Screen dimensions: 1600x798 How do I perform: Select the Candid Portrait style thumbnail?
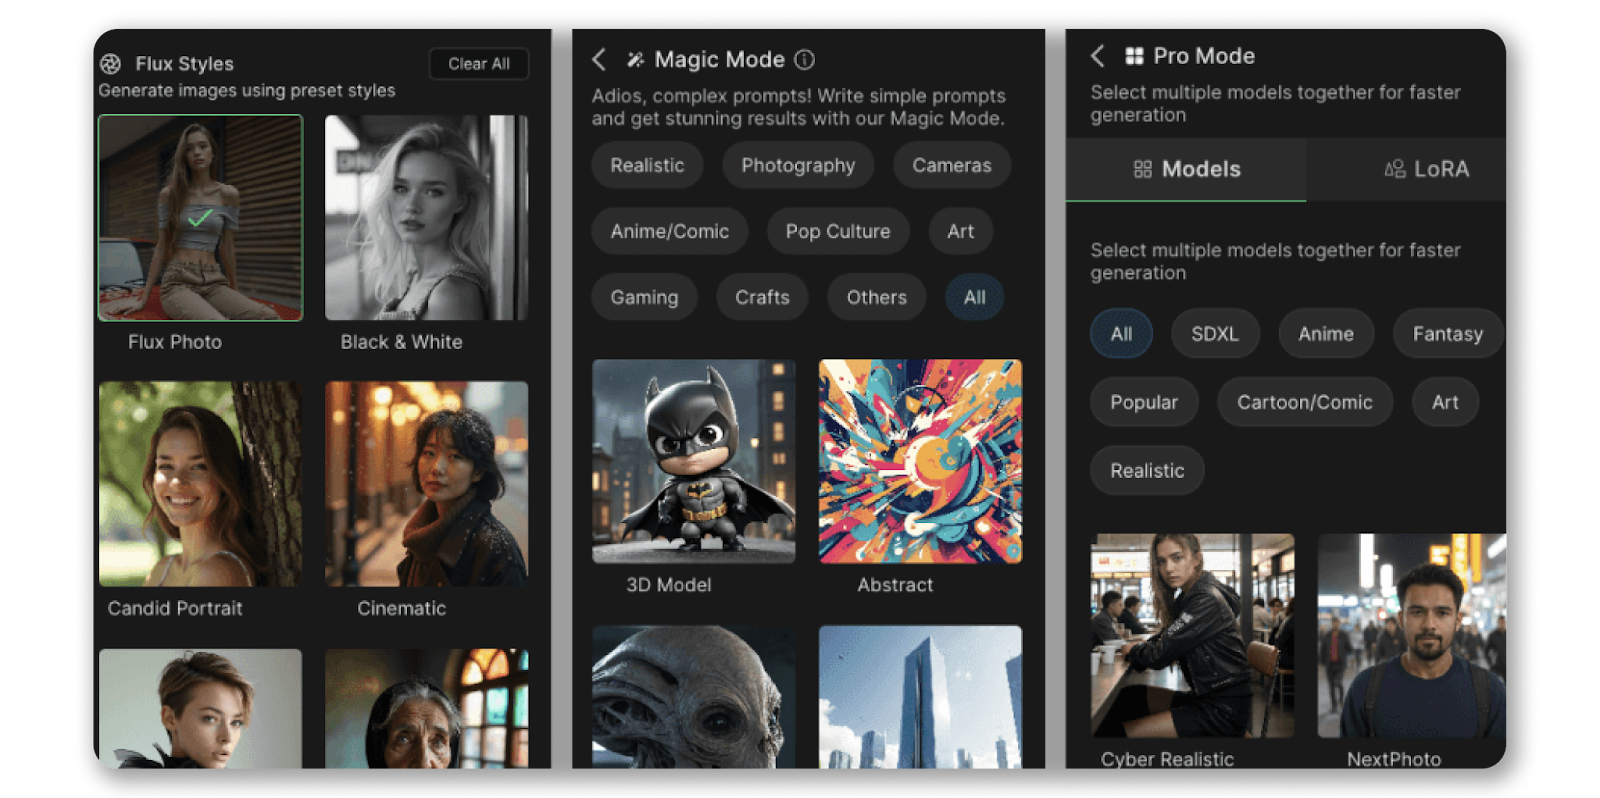[200, 483]
